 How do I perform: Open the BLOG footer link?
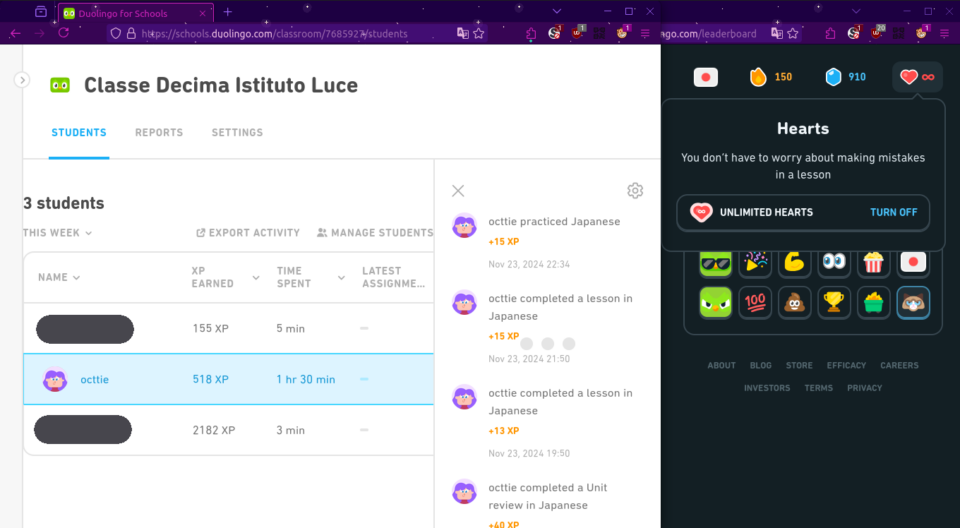[760, 365]
